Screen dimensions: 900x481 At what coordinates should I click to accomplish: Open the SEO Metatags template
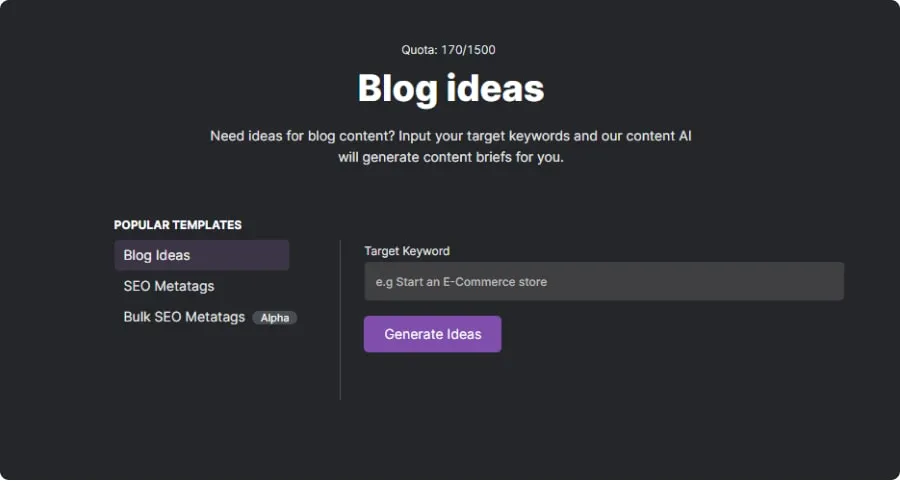[x=169, y=286]
